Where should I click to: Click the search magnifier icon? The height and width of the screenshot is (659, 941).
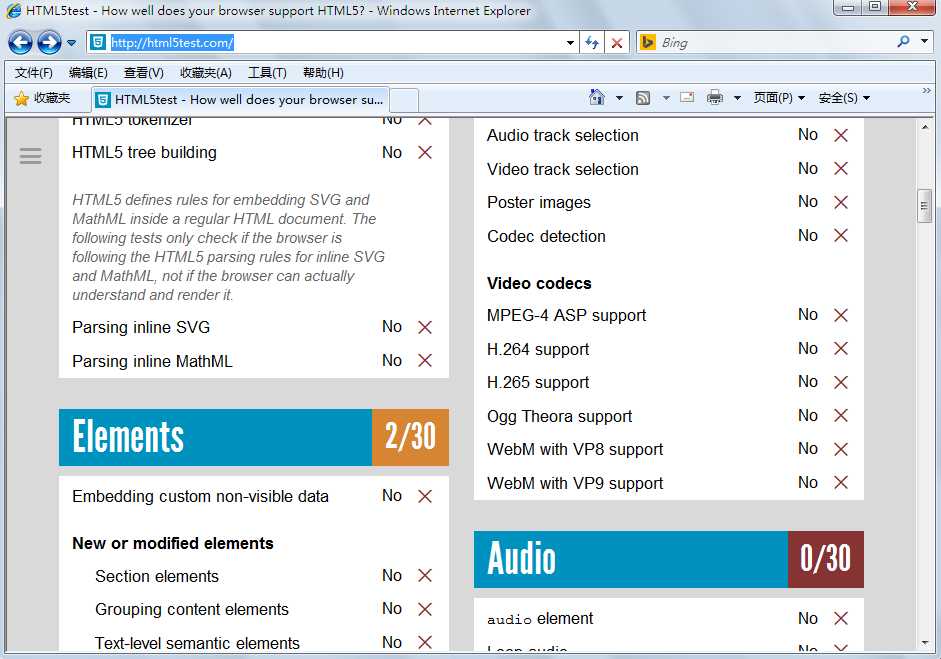(903, 42)
